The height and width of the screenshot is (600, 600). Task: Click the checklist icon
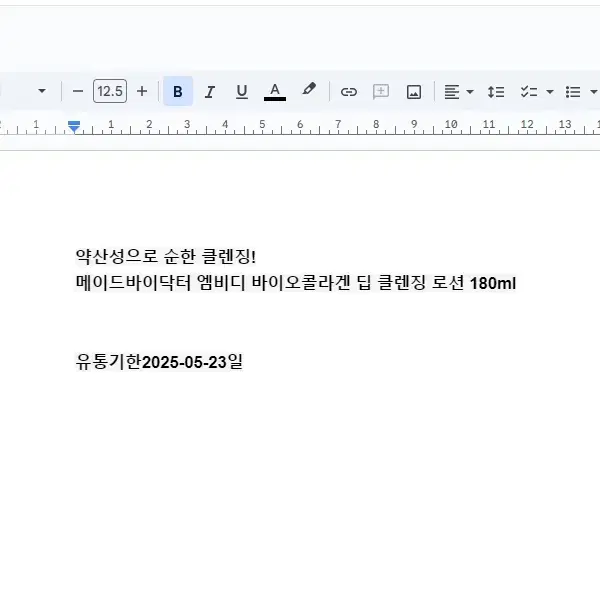click(529, 92)
